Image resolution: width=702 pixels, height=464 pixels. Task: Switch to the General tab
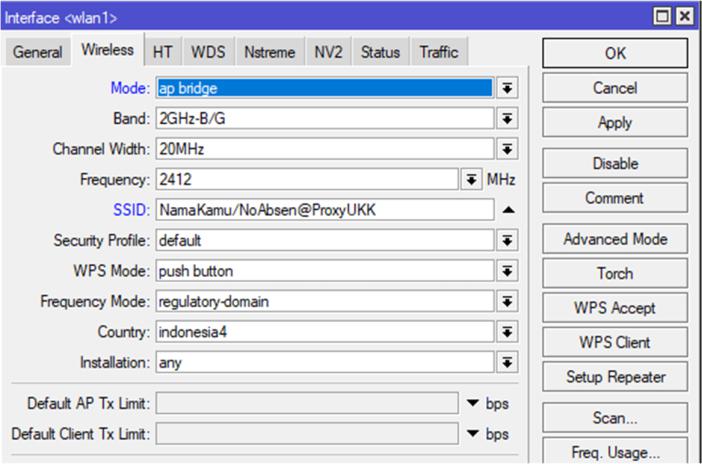click(x=37, y=52)
